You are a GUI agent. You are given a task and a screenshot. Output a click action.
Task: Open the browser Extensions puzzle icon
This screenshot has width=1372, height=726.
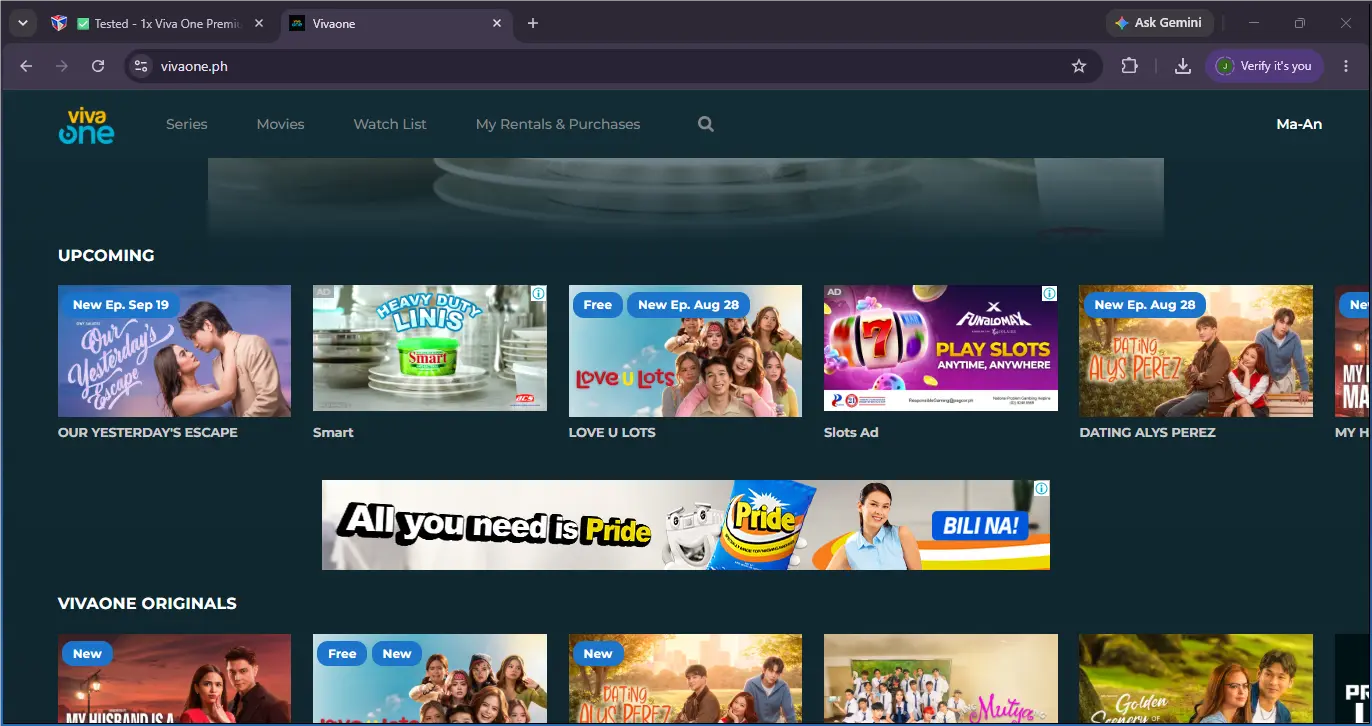(1129, 66)
